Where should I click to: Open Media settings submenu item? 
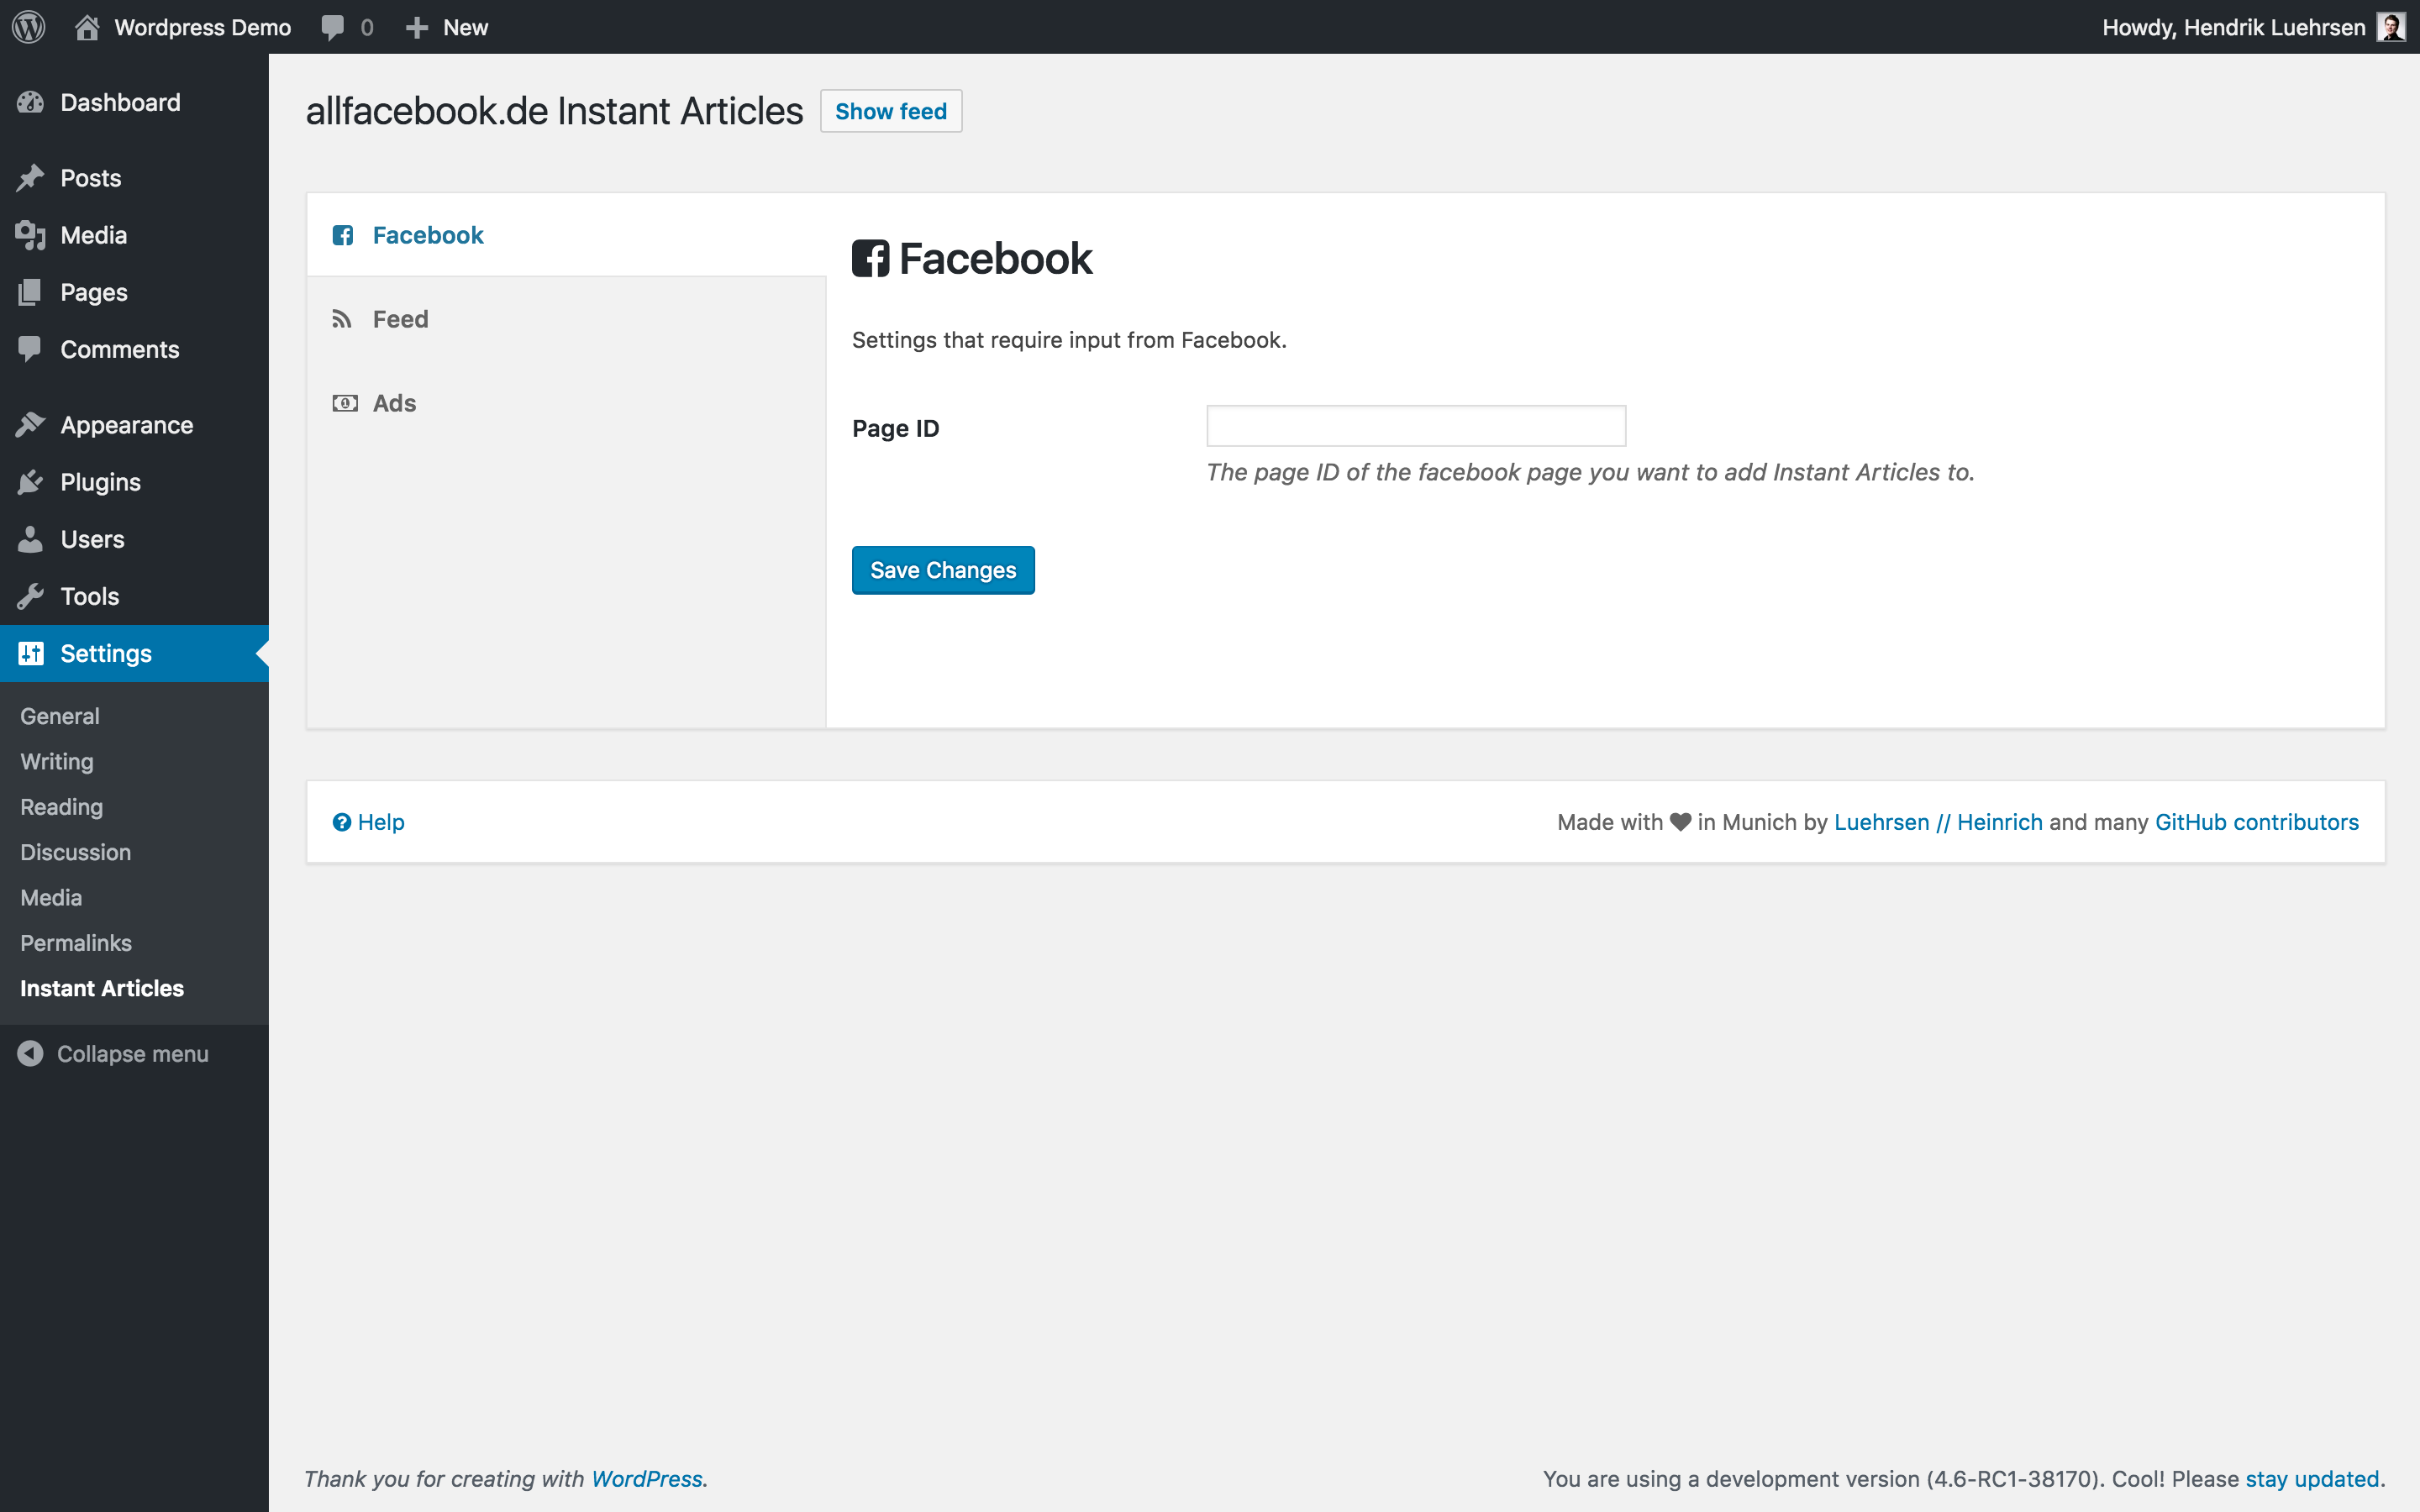click(51, 897)
